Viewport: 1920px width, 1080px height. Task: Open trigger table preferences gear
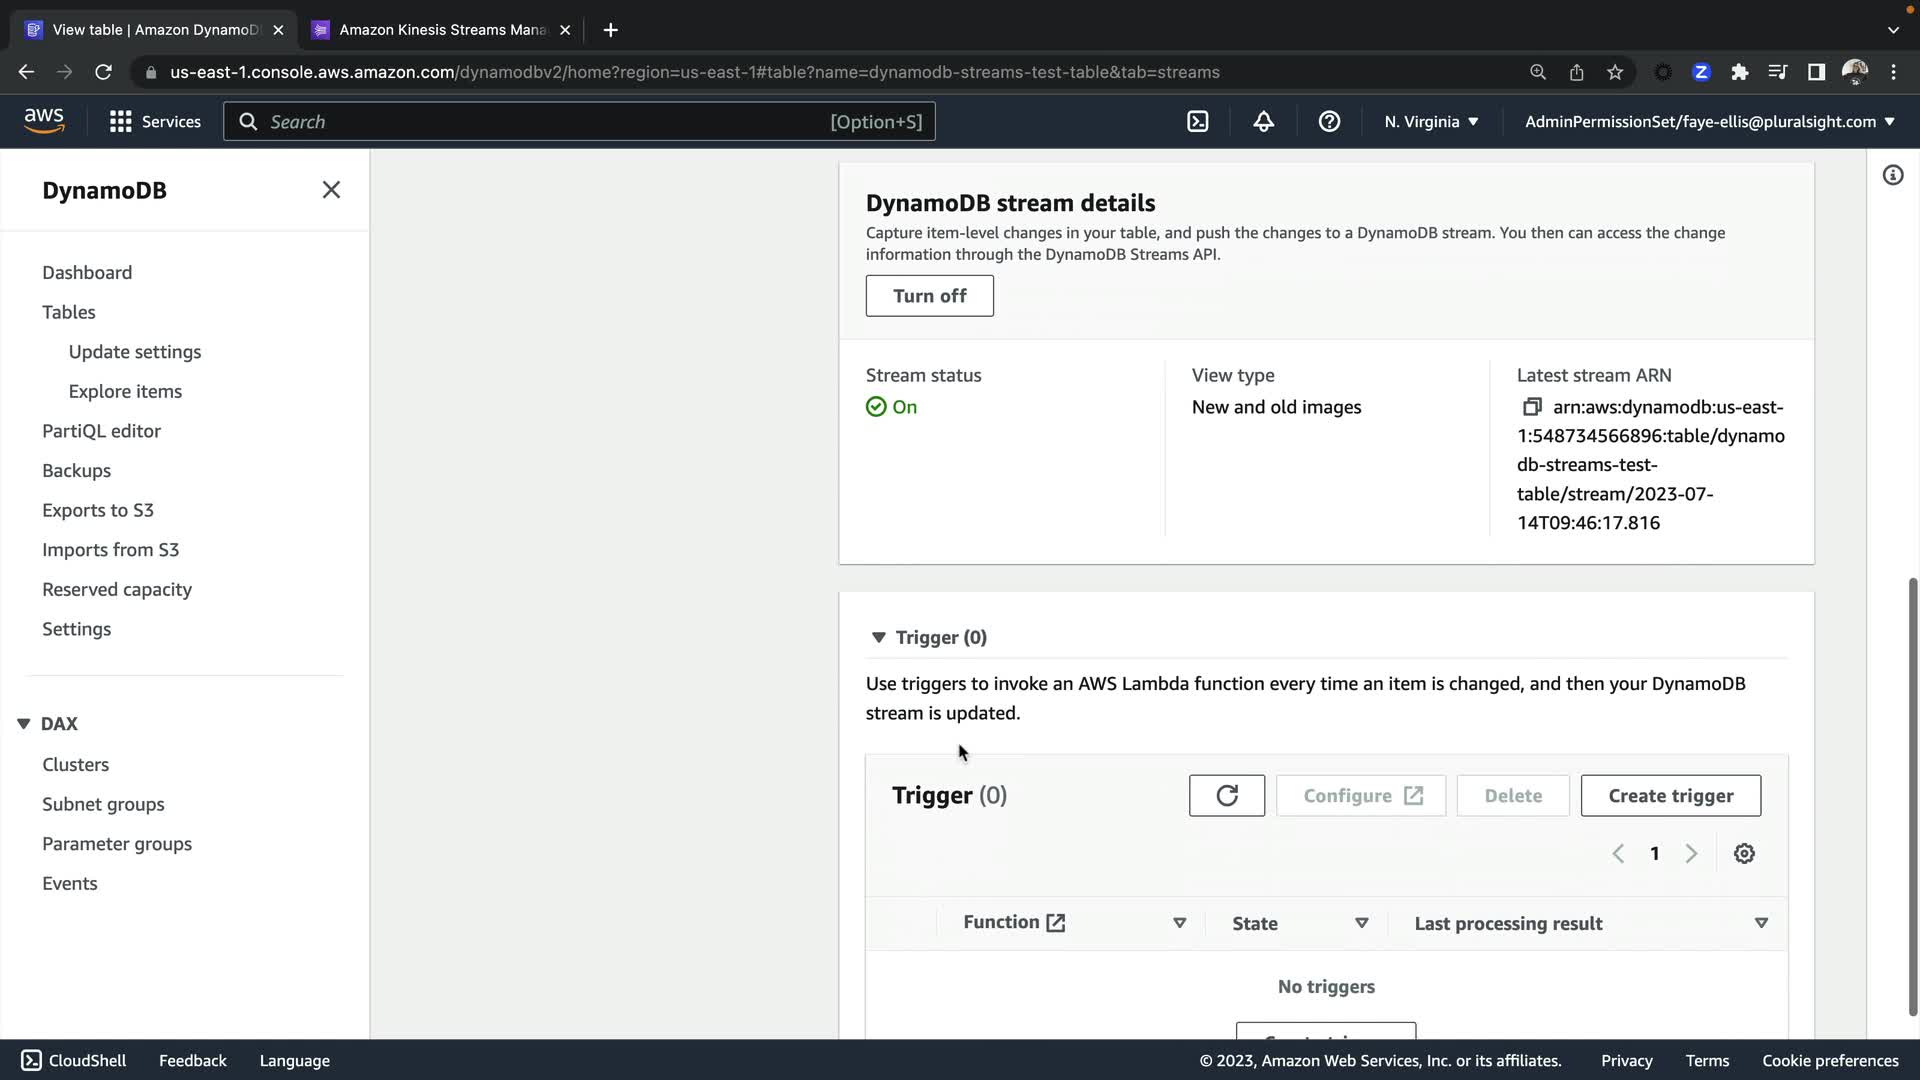point(1744,854)
